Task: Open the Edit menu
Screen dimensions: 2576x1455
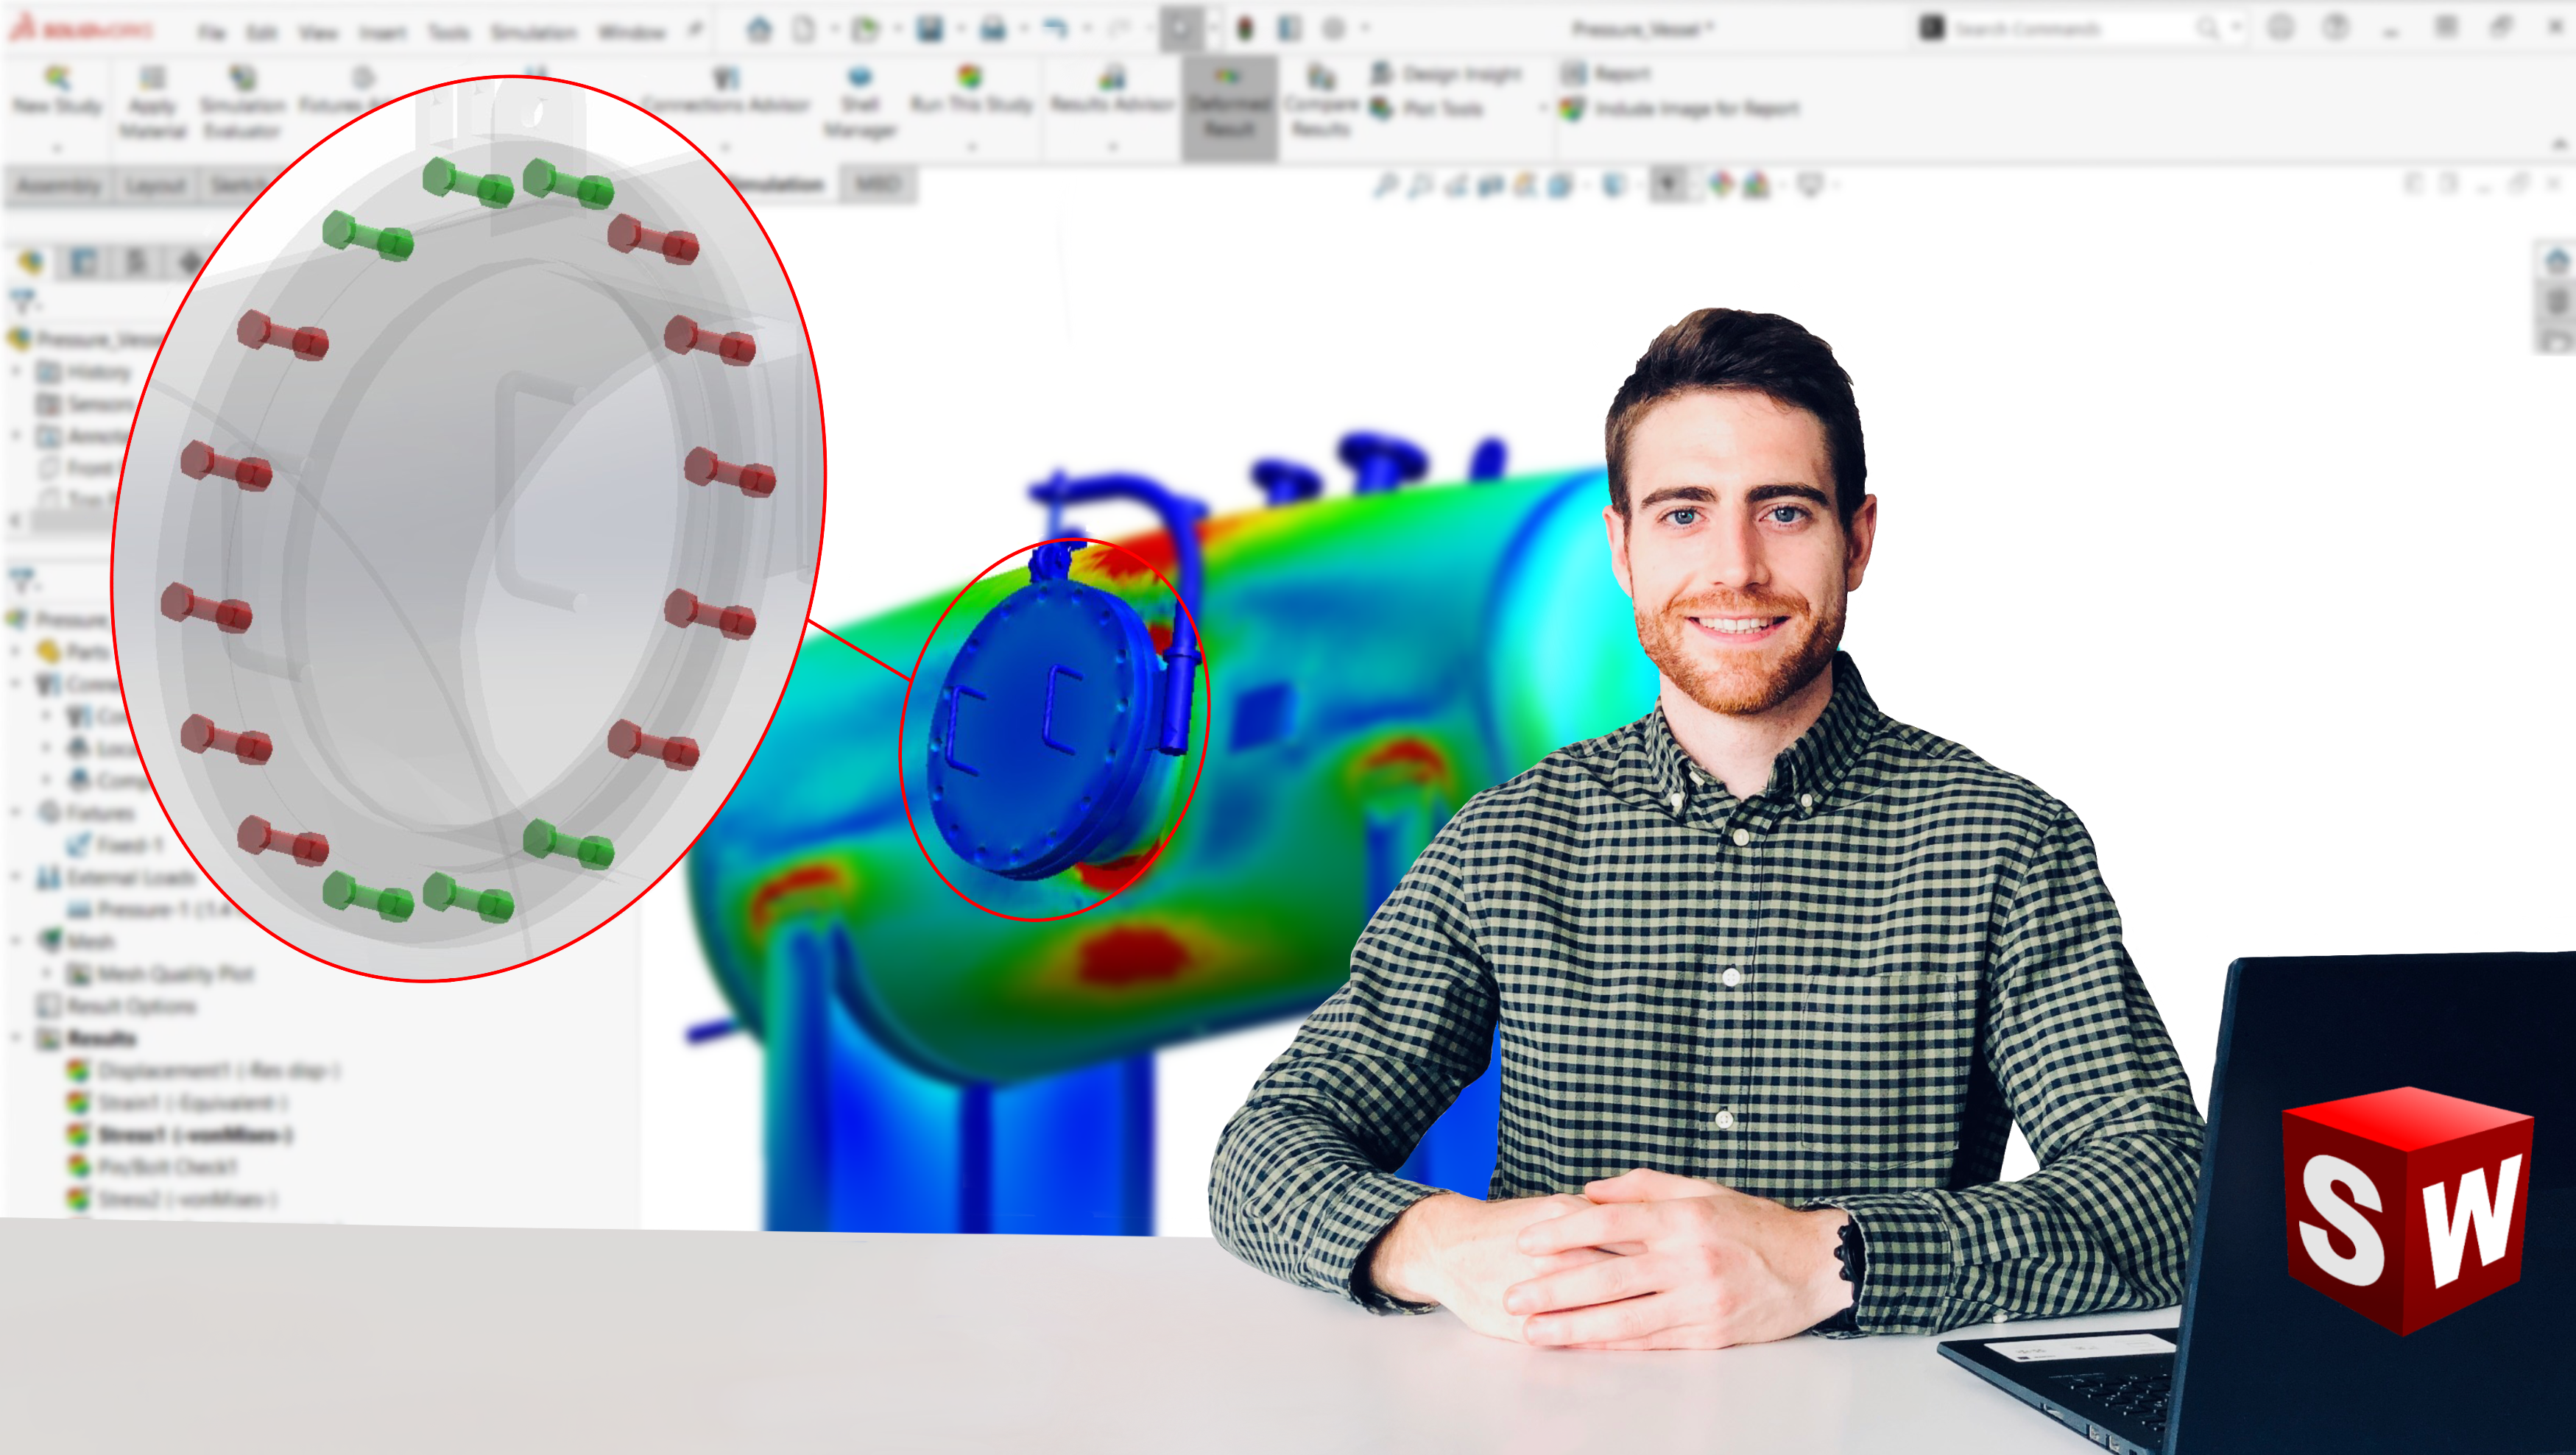Action: [261, 33]
